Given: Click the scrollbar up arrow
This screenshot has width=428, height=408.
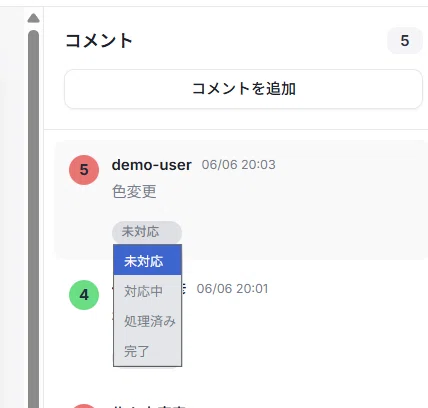Looking at the screenshot, I should (x=33, y=18).
